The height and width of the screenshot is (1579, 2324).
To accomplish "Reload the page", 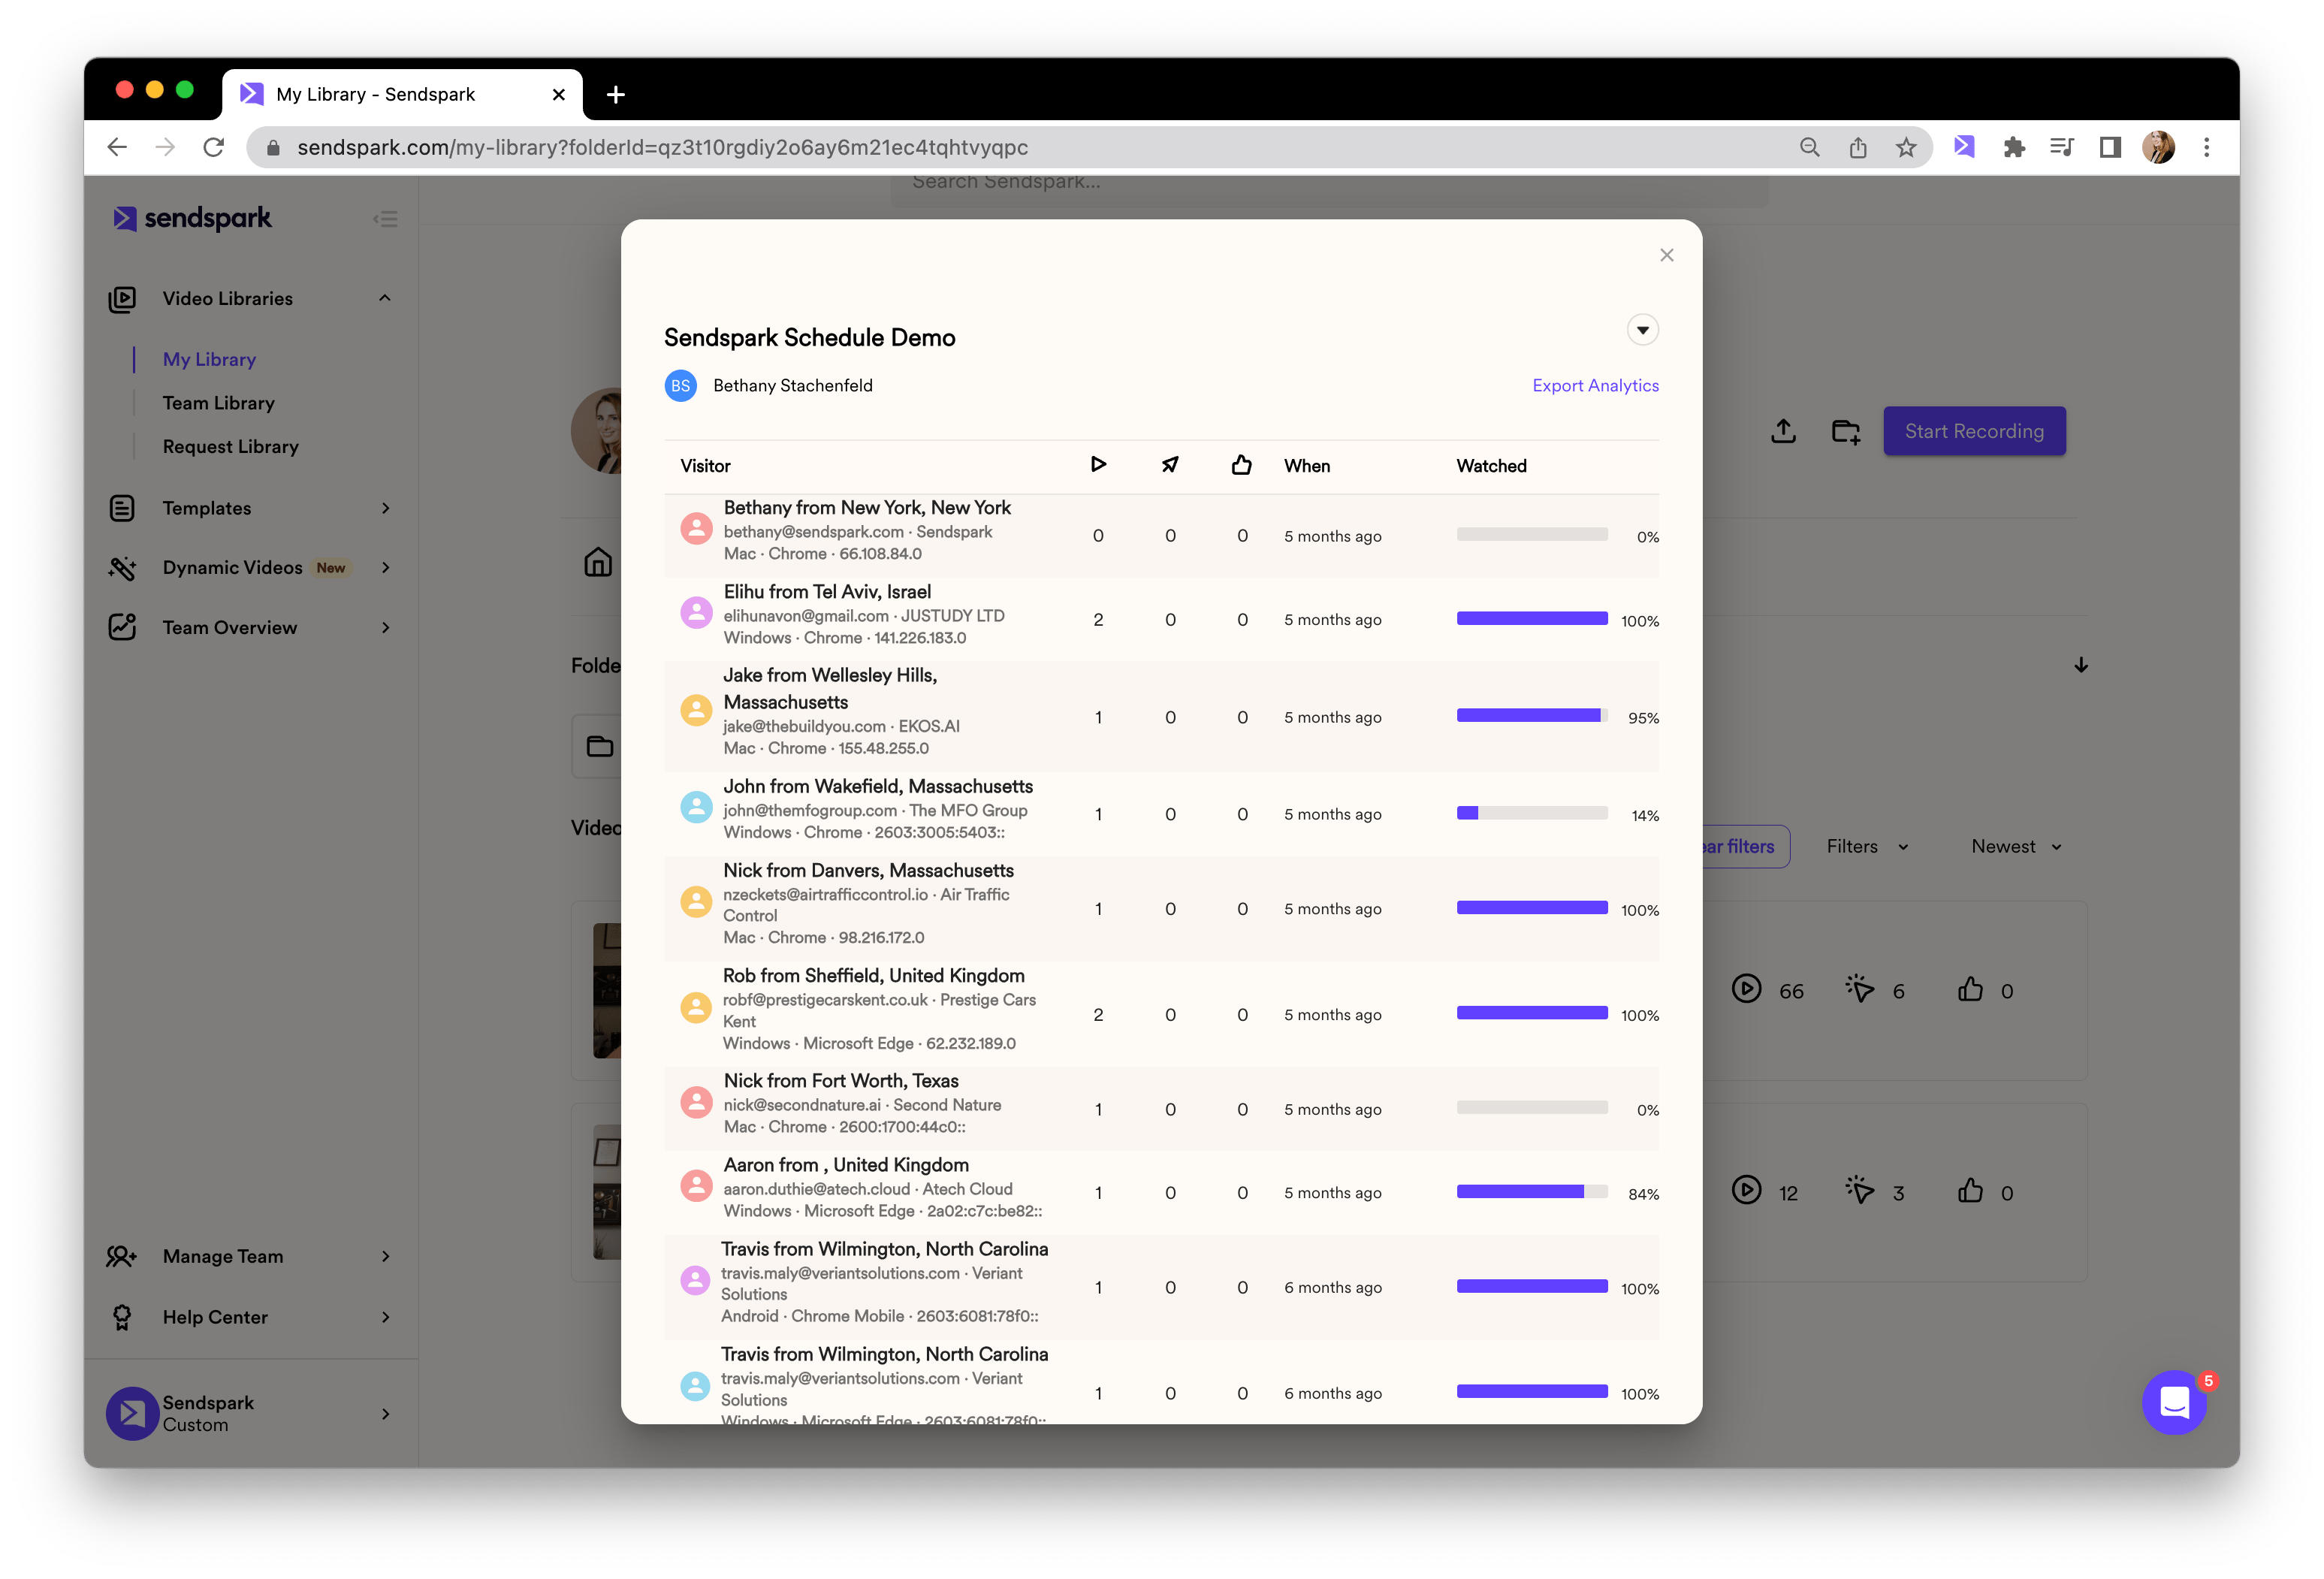I will tap(213, 147).
